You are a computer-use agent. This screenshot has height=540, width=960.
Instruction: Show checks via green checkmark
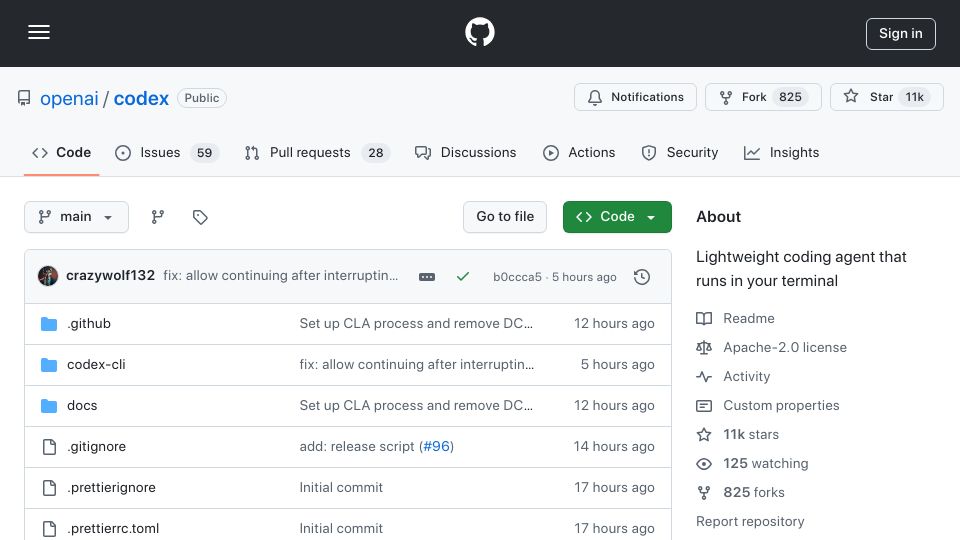[x=463, y=277]
